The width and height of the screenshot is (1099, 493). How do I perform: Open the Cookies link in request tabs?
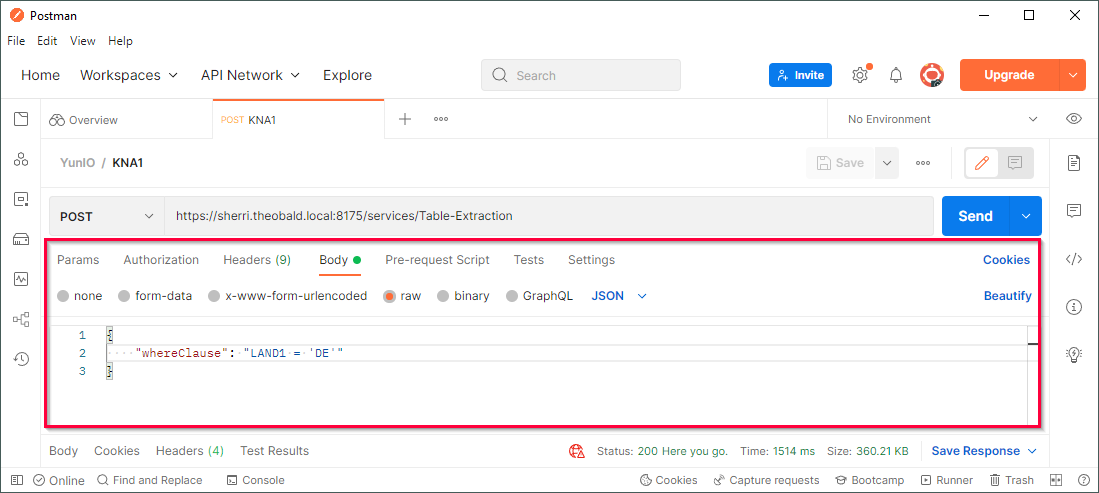(x=1006, y=259)
